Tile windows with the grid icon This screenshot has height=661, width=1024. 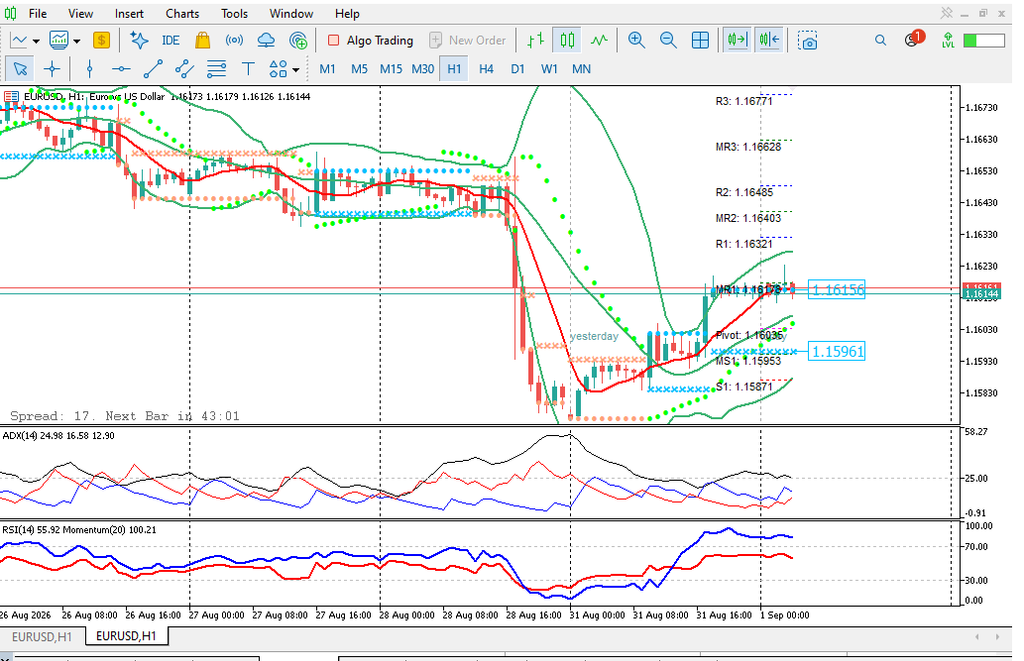tap(700, 40)
